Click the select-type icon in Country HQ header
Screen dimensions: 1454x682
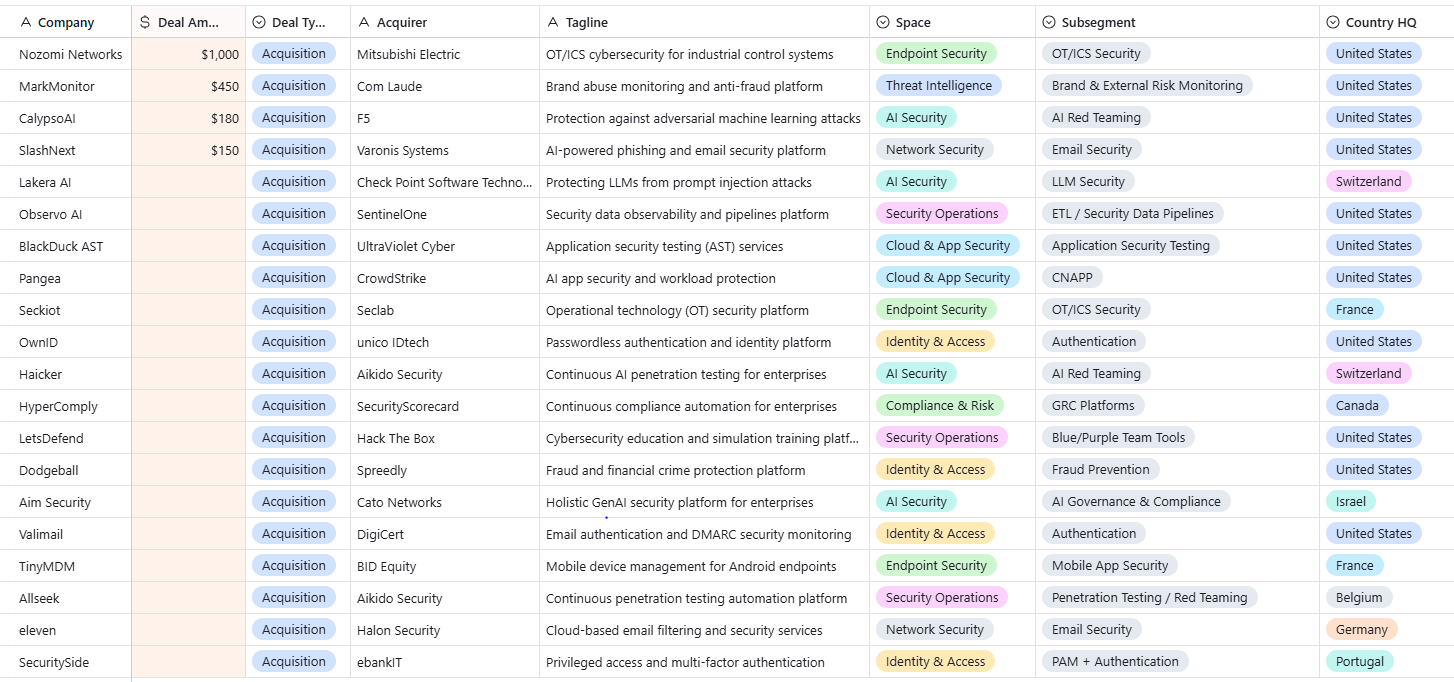(1333, 22)
